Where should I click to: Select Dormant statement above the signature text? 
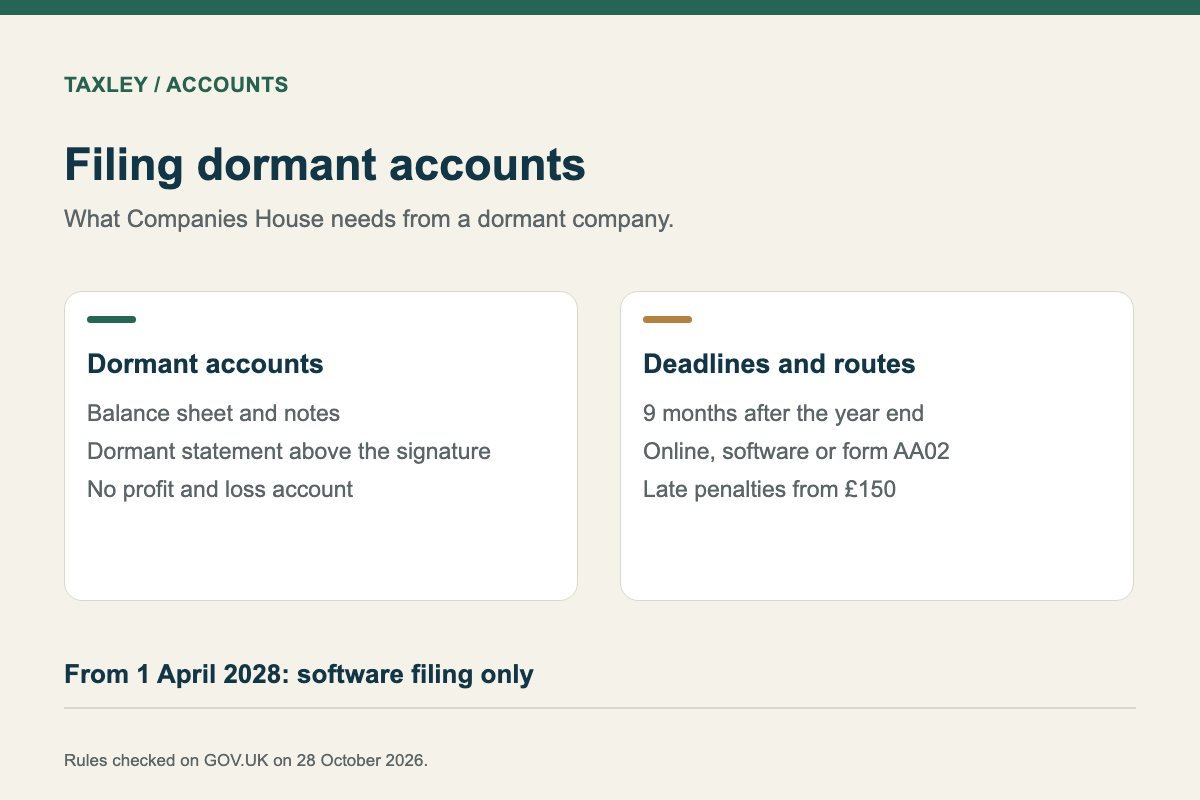click(289, 451)
